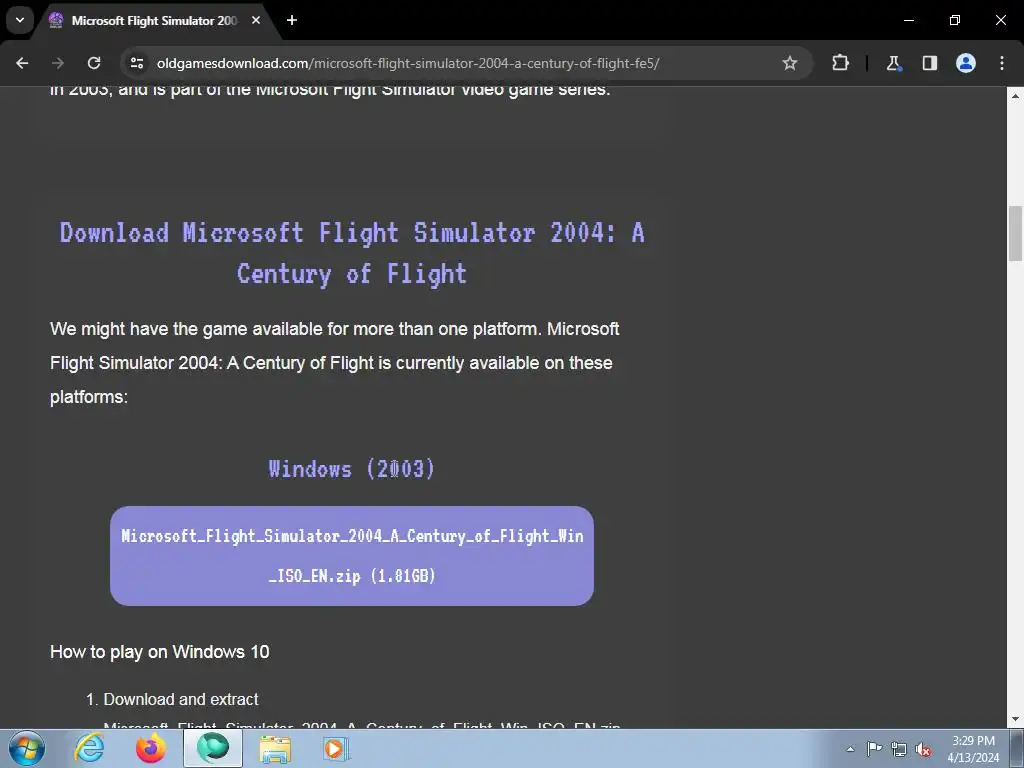Click the vertical scrollbar thumb
The image size is (1024, 768).
(x=1015, y=233)
